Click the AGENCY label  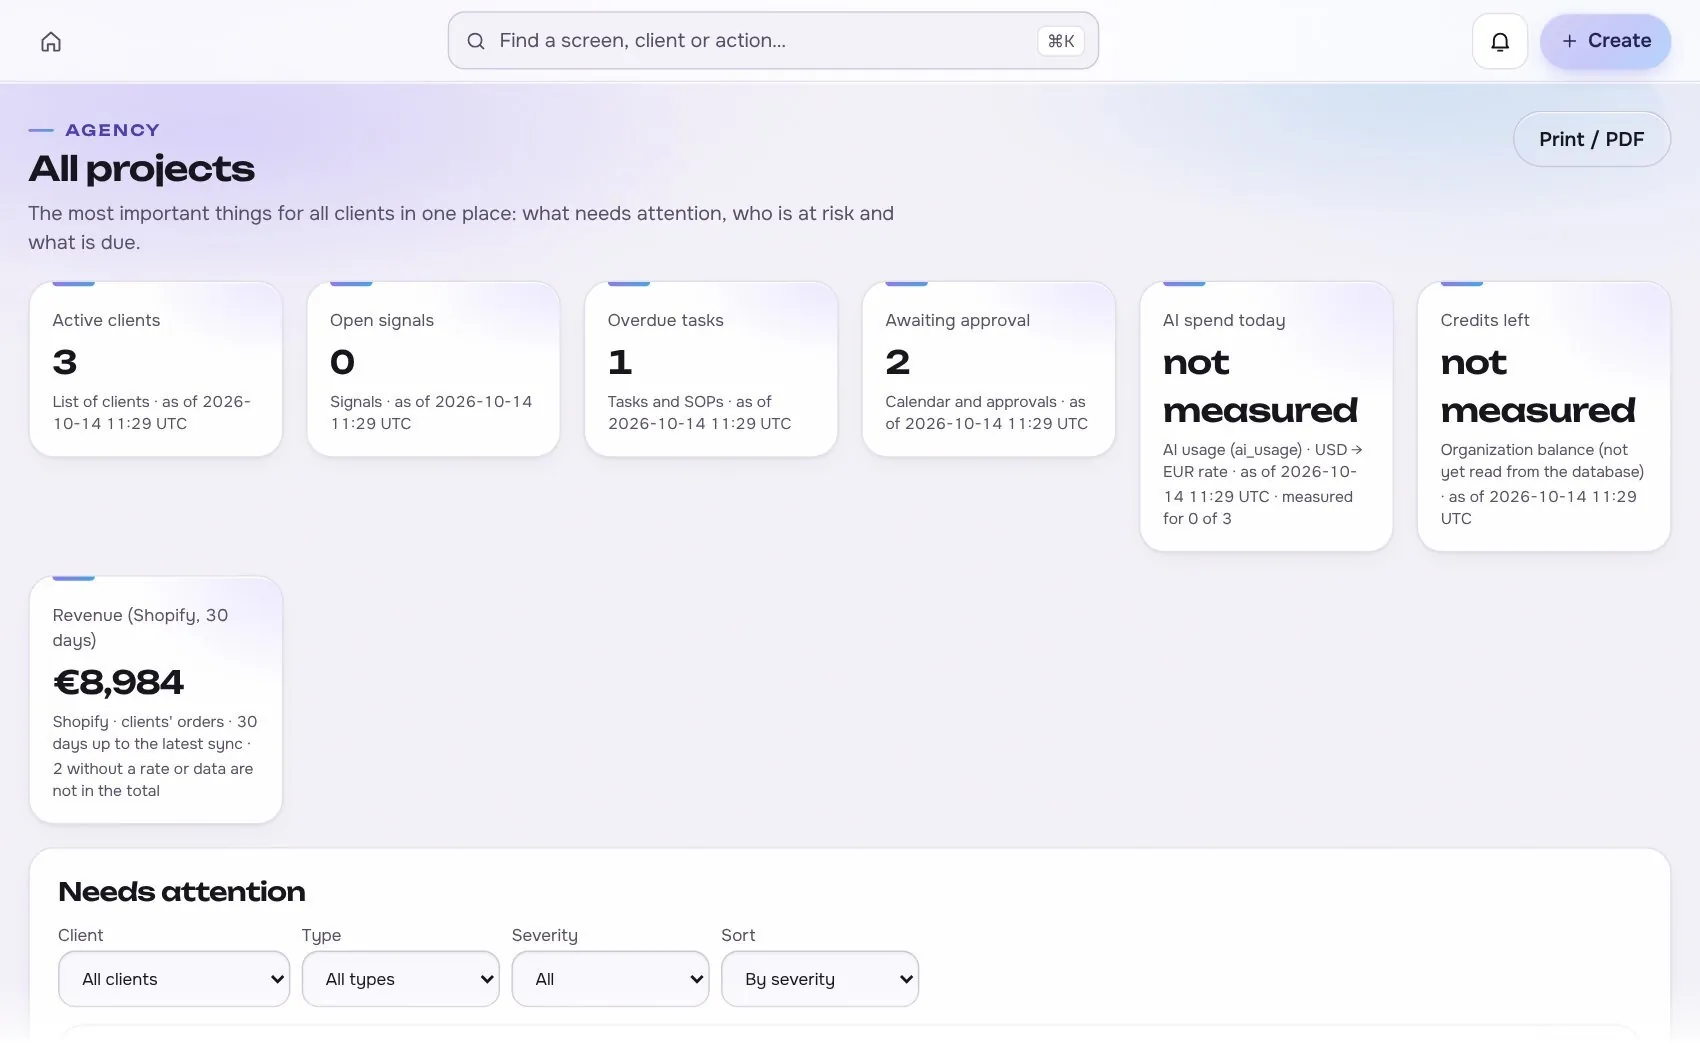(112, 130)
